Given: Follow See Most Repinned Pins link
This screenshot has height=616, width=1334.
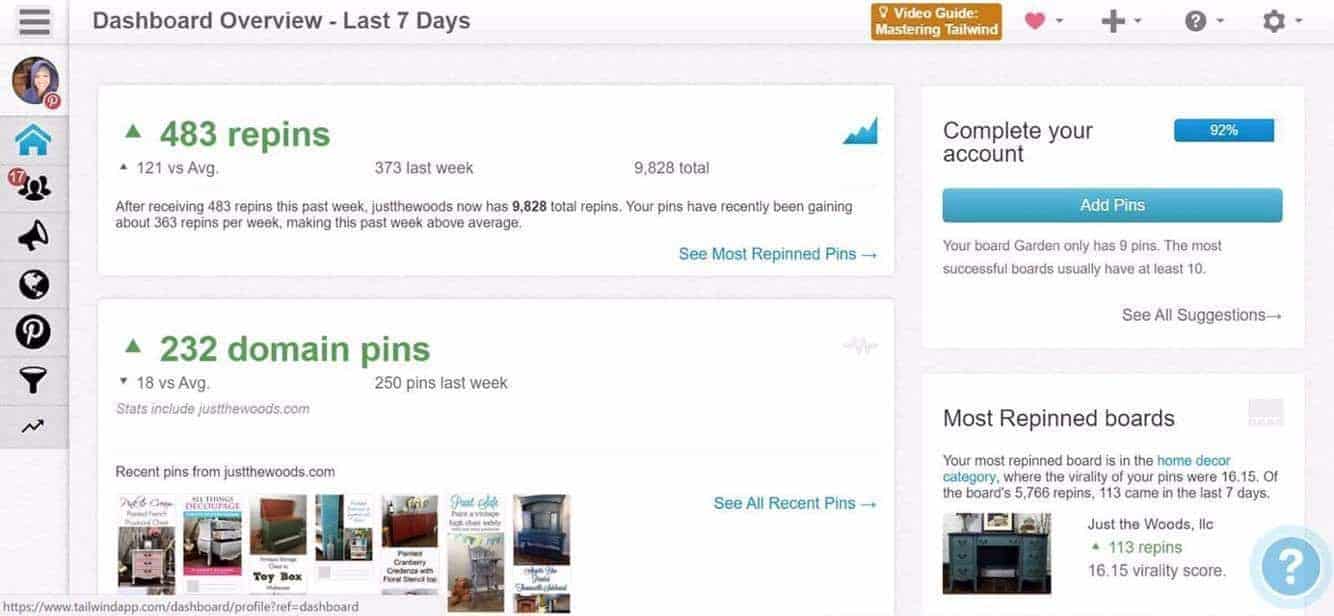Looking at the screenshot, I should pyautogui.click(x=777, y=254).
